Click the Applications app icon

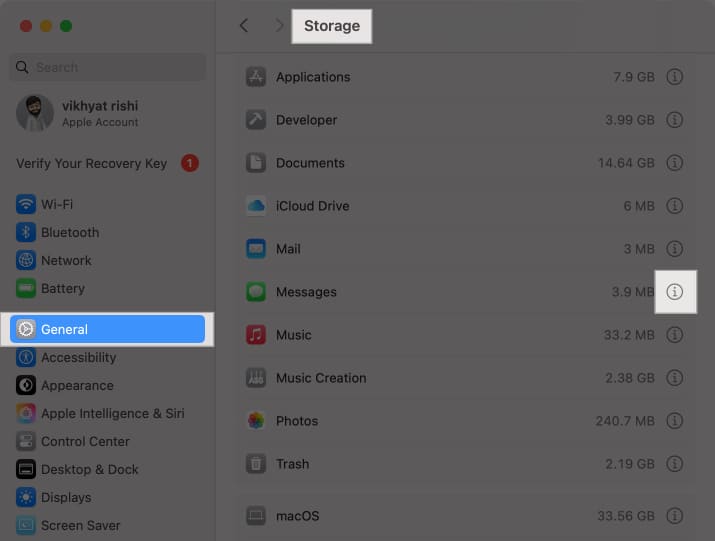(256, 77)
